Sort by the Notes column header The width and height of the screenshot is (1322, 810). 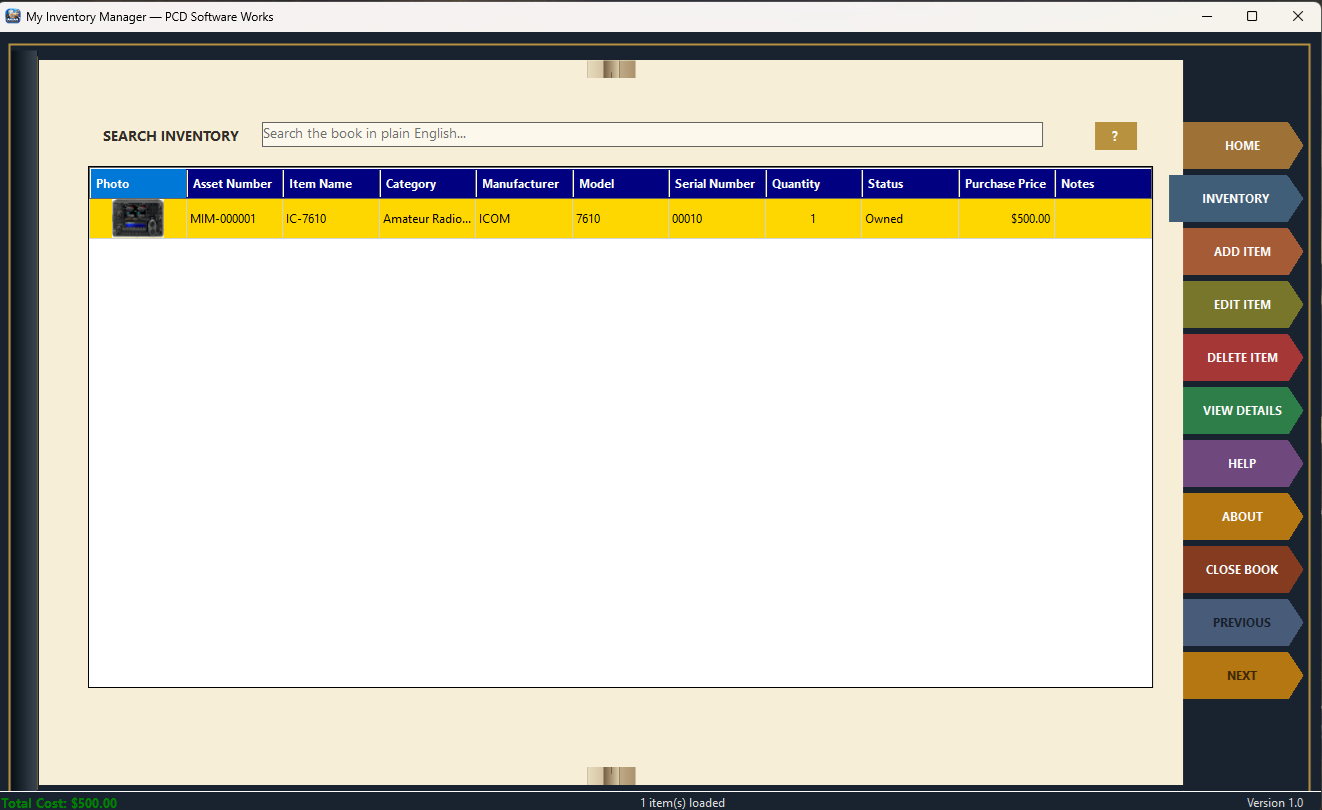pos(1104,184)
